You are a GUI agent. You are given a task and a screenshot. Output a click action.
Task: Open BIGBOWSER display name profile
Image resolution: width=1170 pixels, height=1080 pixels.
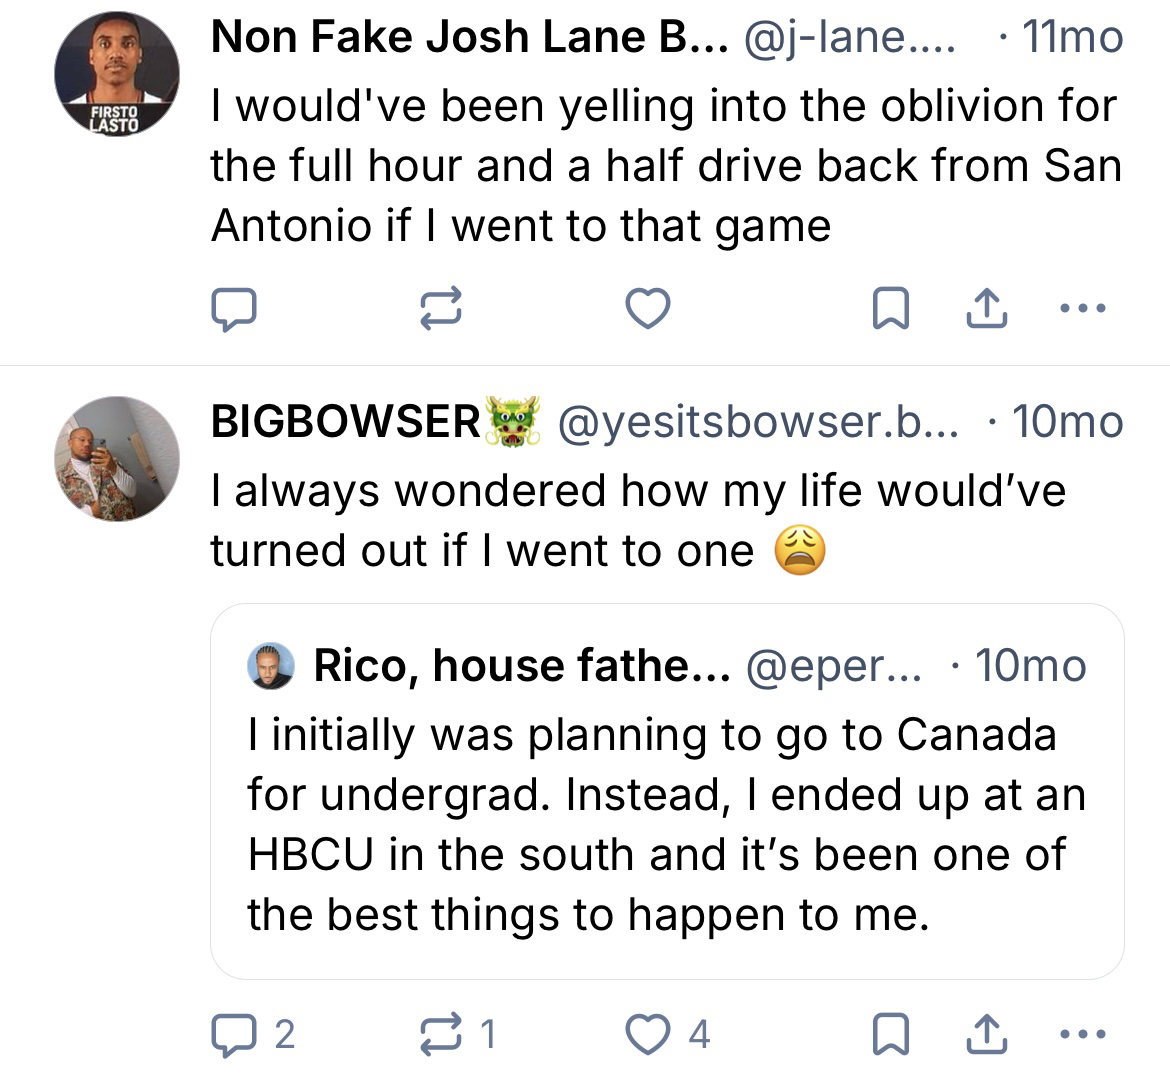tap(346, 422)
